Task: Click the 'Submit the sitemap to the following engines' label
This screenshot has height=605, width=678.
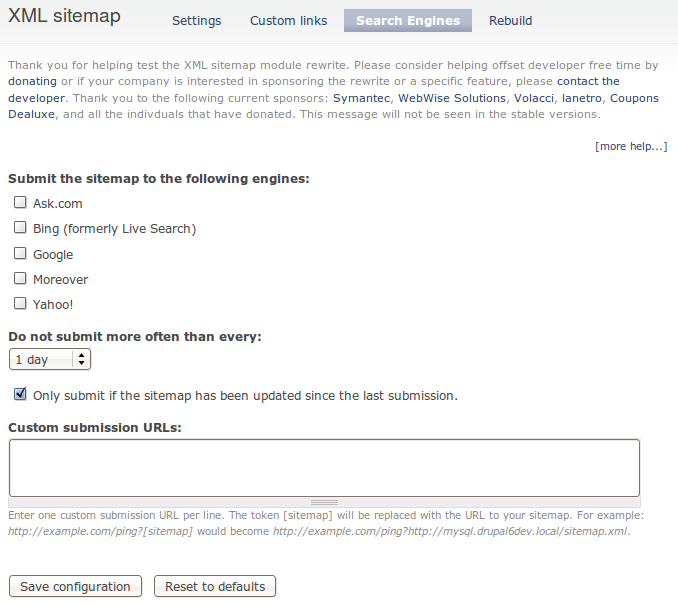Action: 159,179
